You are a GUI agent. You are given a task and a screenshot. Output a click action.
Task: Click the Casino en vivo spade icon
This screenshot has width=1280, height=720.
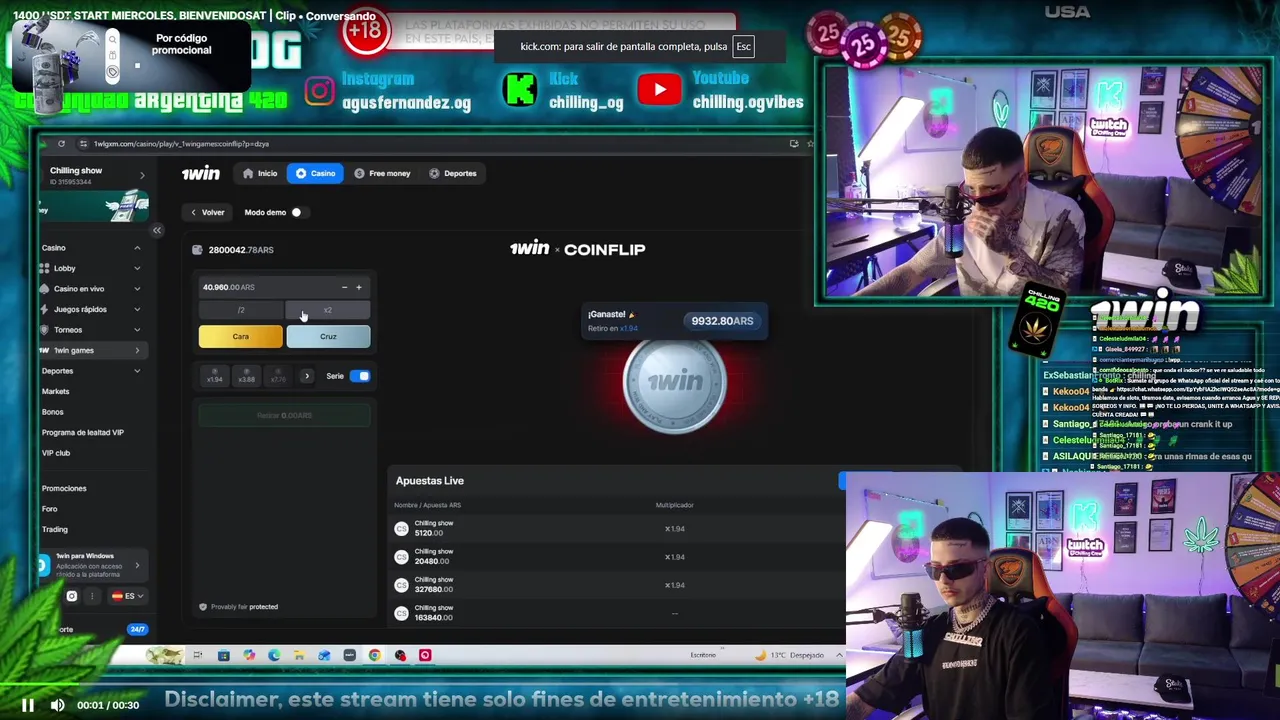click(44, 289)
